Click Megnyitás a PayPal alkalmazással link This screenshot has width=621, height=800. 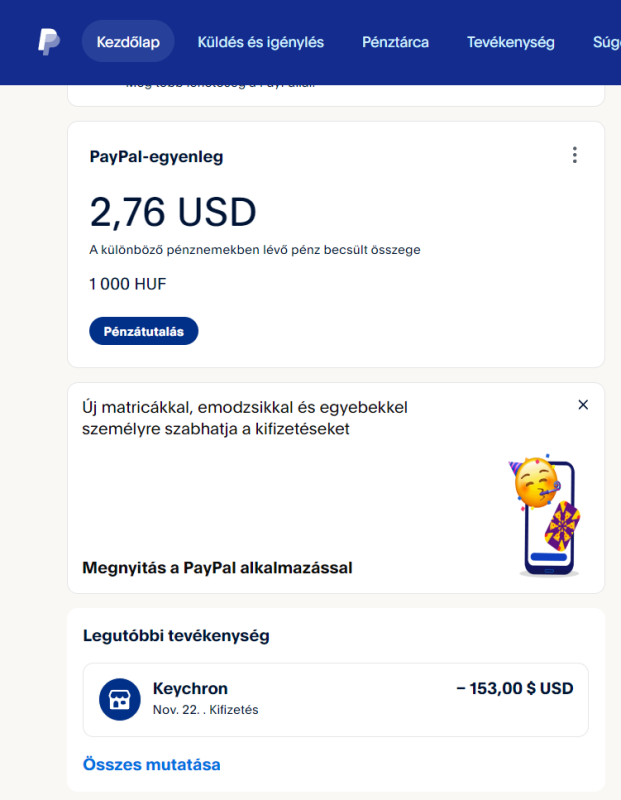click(x=217, y=568)
